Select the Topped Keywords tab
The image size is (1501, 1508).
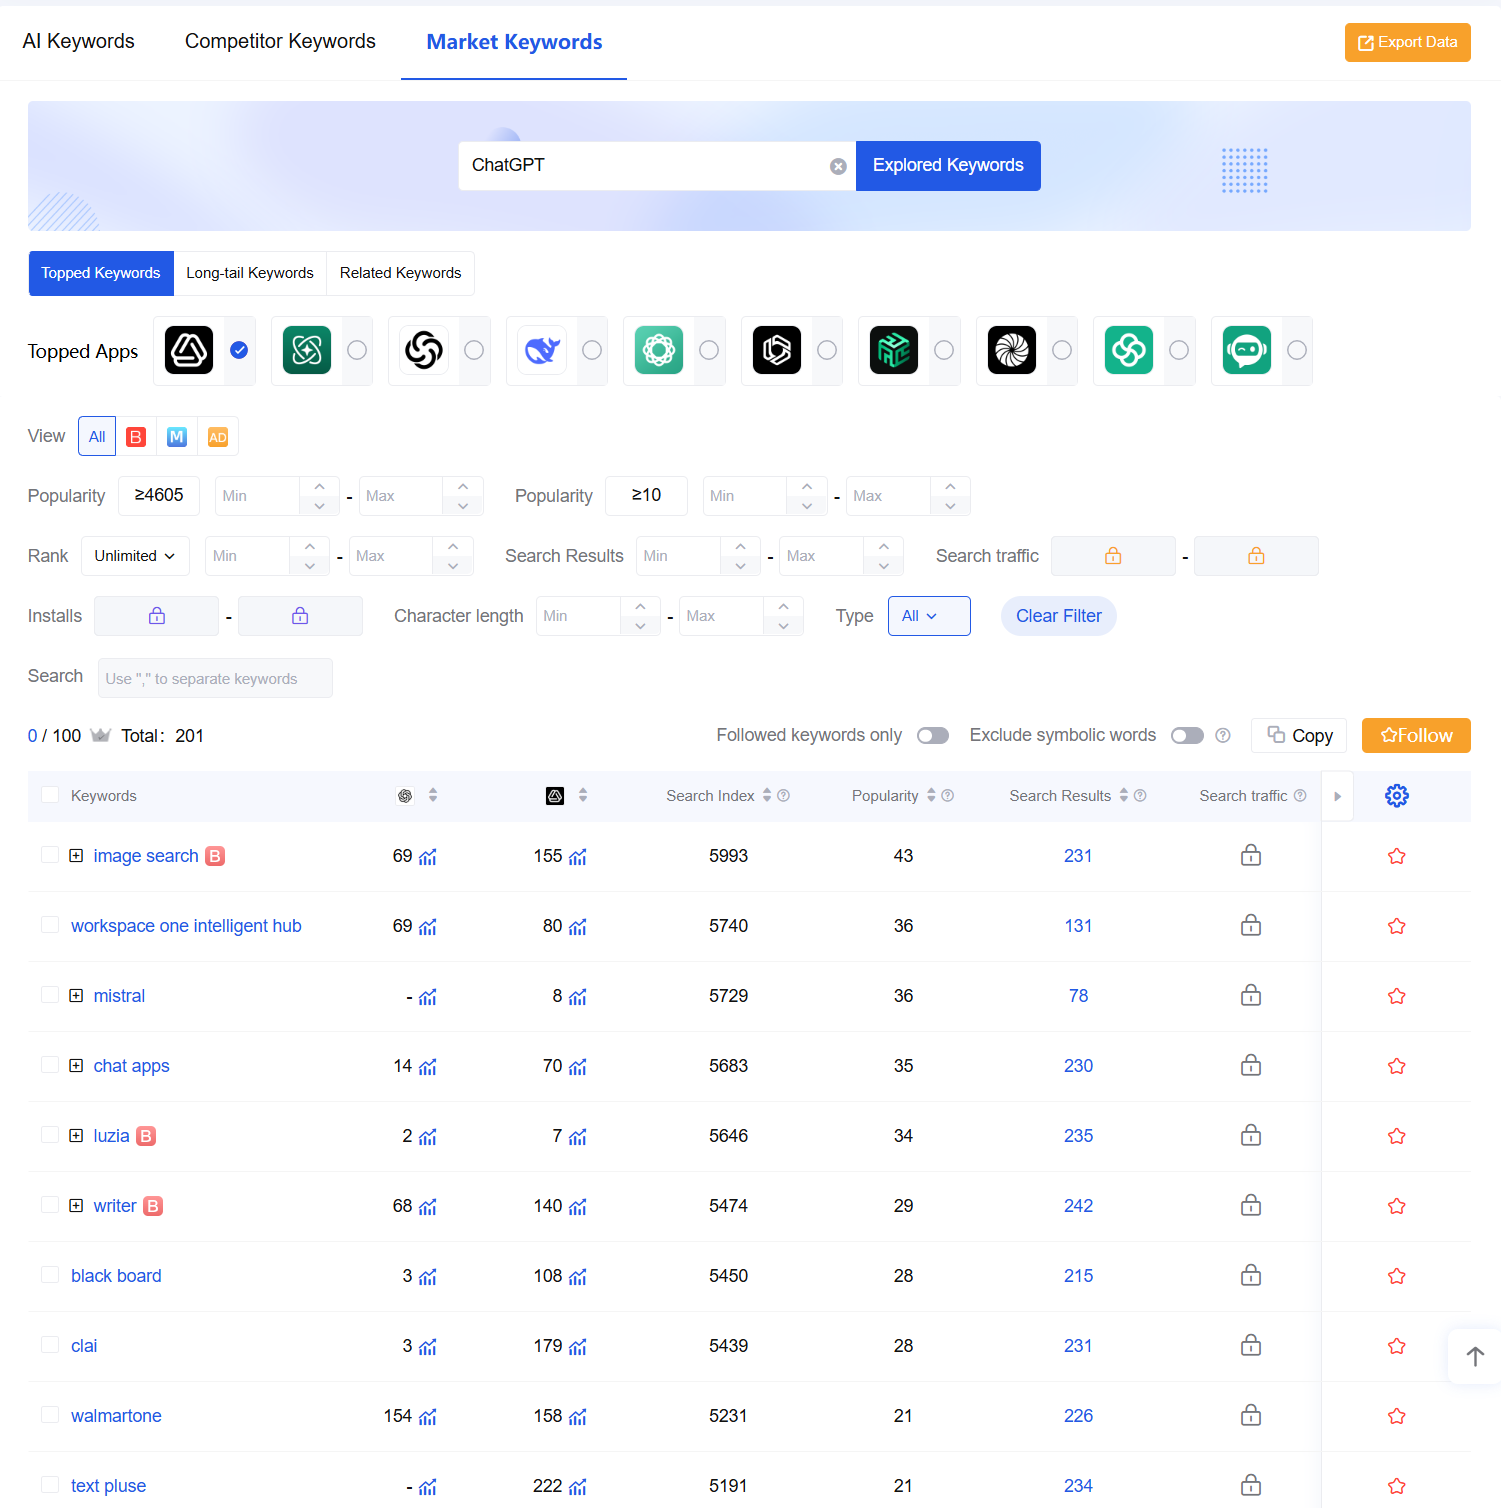(101, 273)
